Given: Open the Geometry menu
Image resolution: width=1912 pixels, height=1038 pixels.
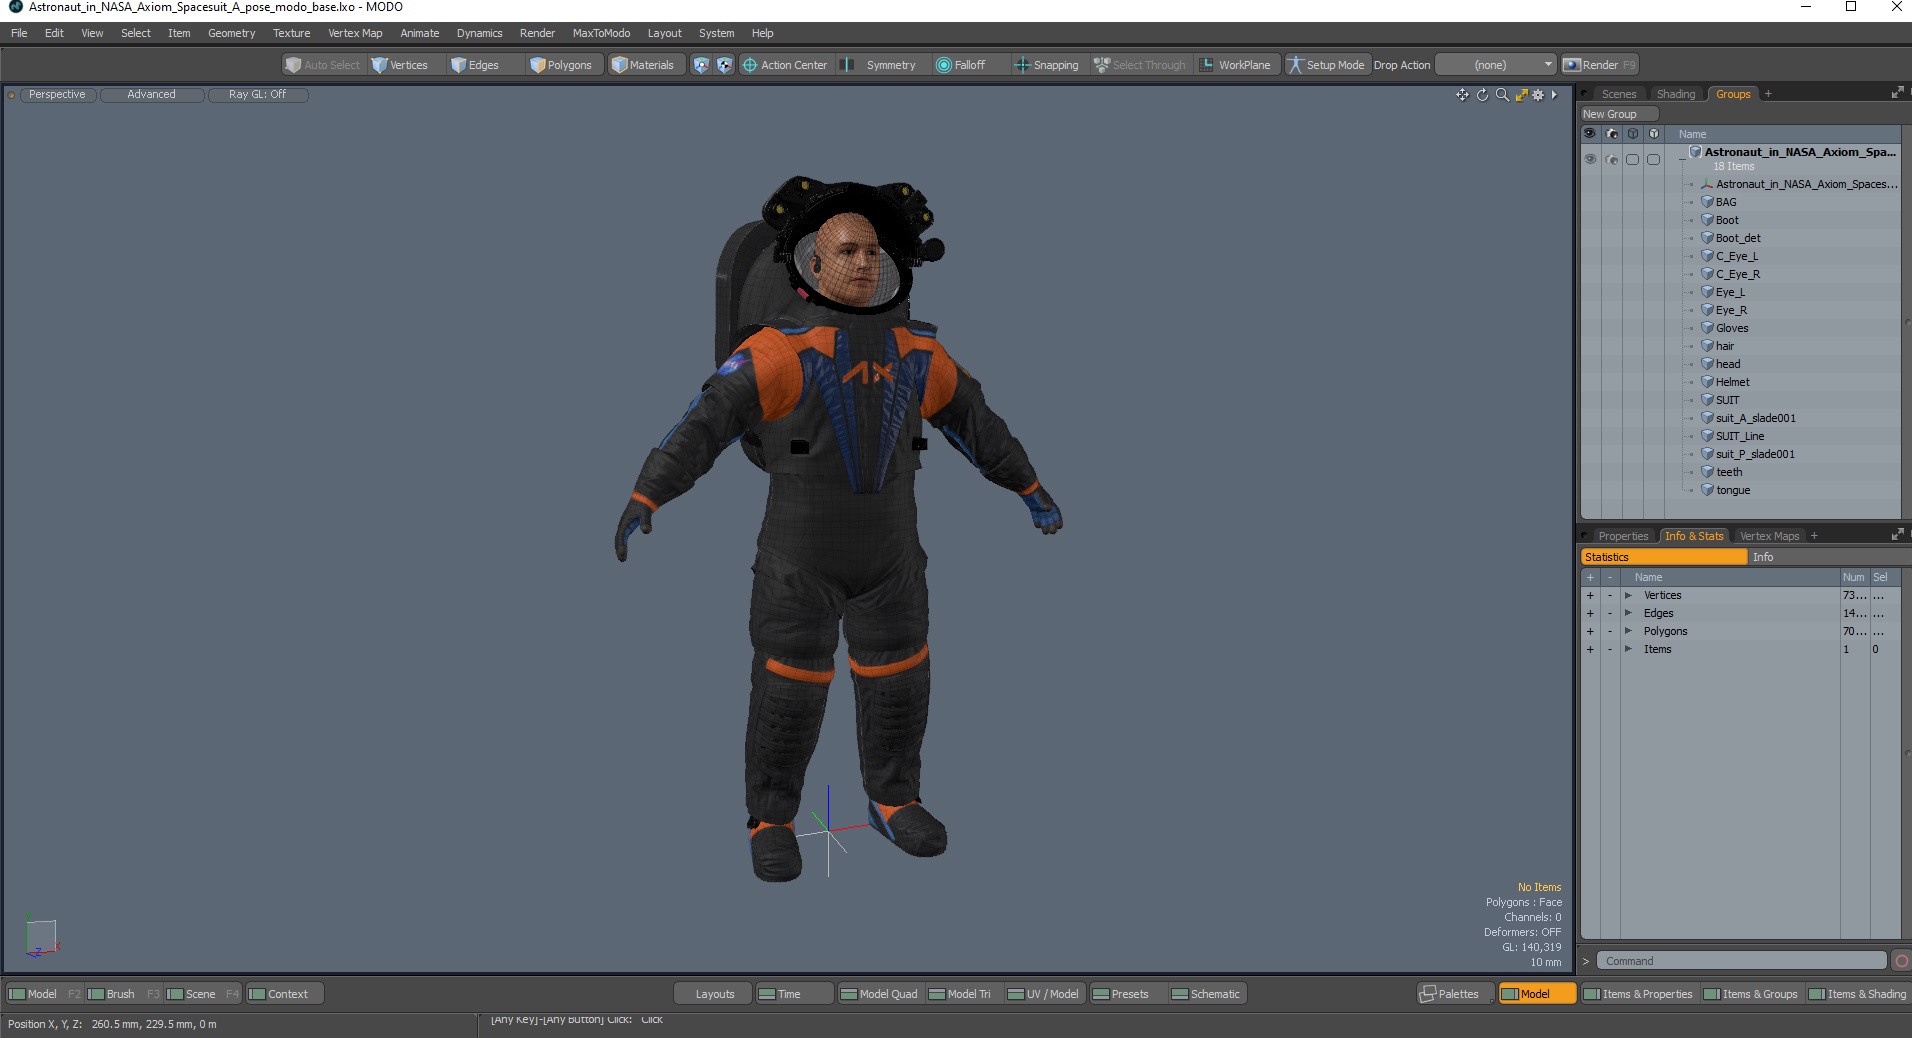Looking at the screenshot, I should pos(231,33).
